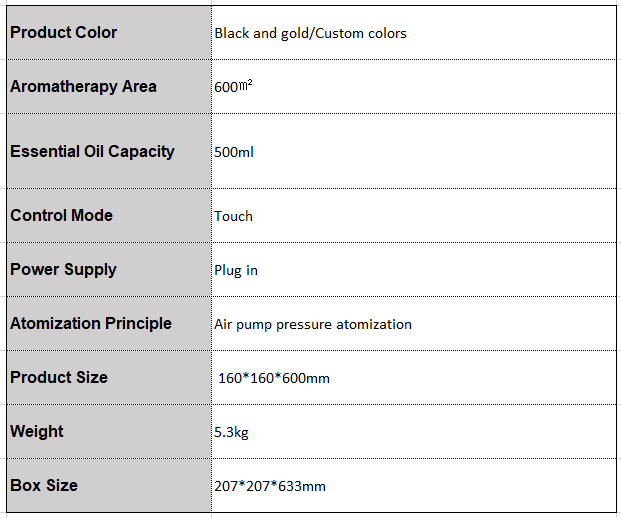Select the Black and gold/Custom colors cell
Image resolution: width=621 pixels, height=518 pixels.
(x=414, y=32)
